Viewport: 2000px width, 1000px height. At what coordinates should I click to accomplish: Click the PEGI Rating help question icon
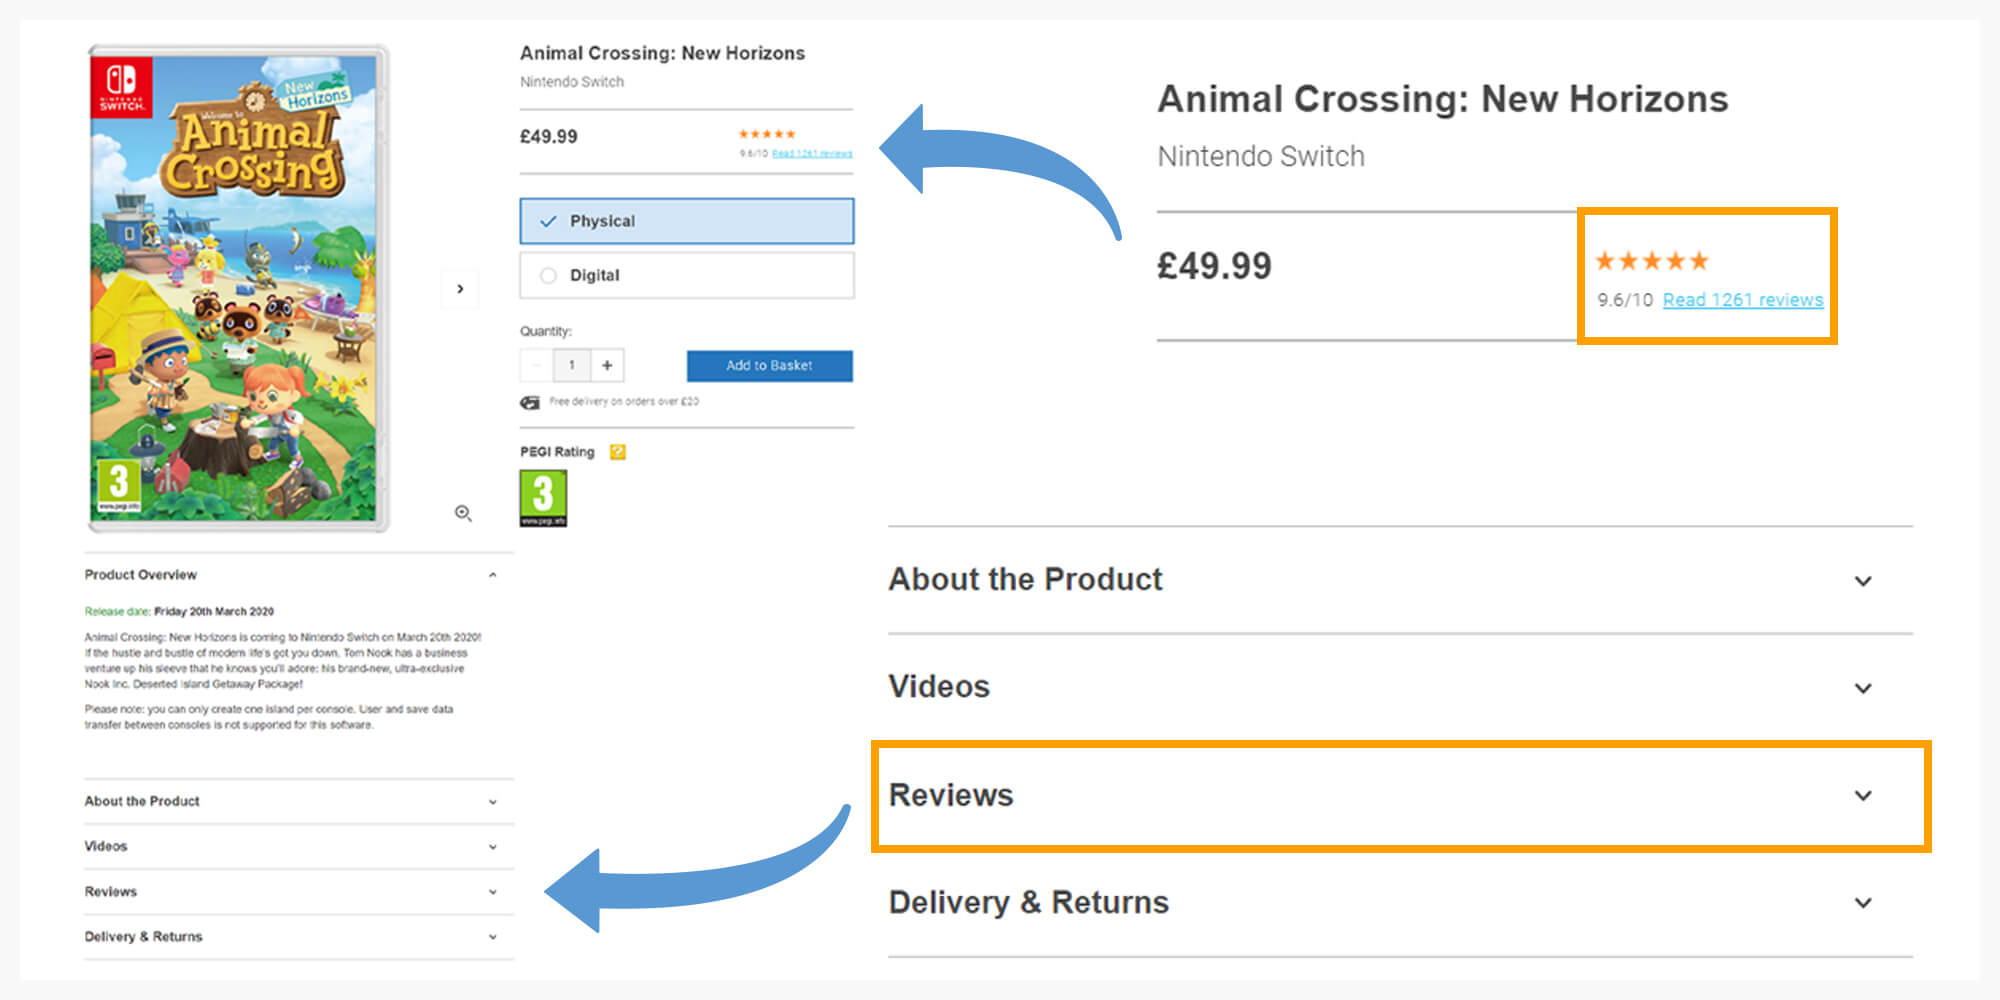tap(618, 452)
